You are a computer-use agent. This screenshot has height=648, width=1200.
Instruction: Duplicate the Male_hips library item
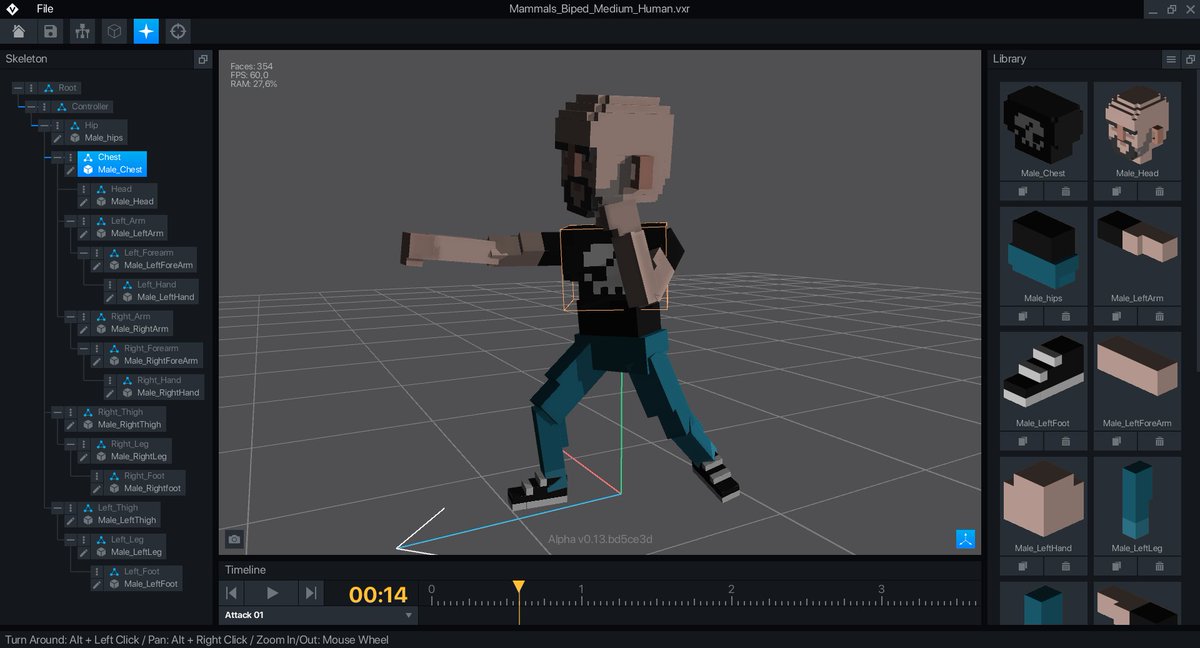tap(1023, 316)
